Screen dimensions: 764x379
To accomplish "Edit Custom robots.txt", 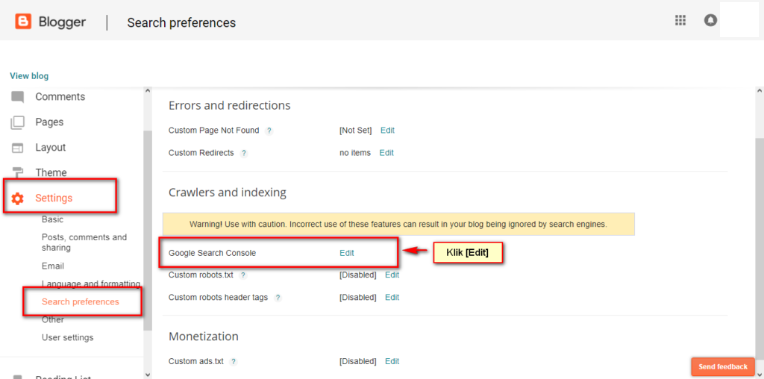I will click(x=392, y=275).
